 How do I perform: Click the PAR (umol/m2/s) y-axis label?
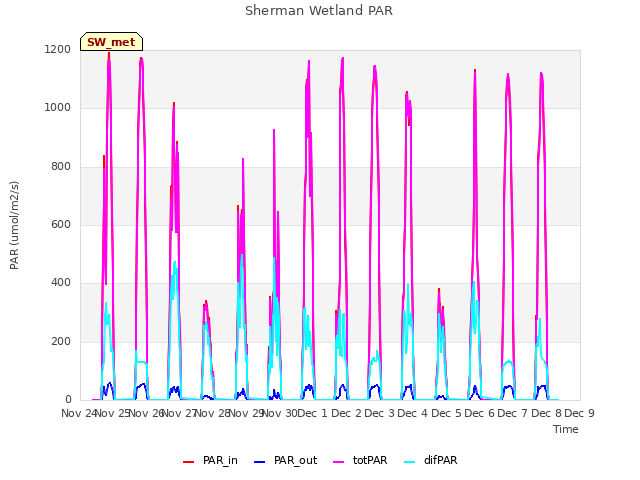tap(14, 225)
